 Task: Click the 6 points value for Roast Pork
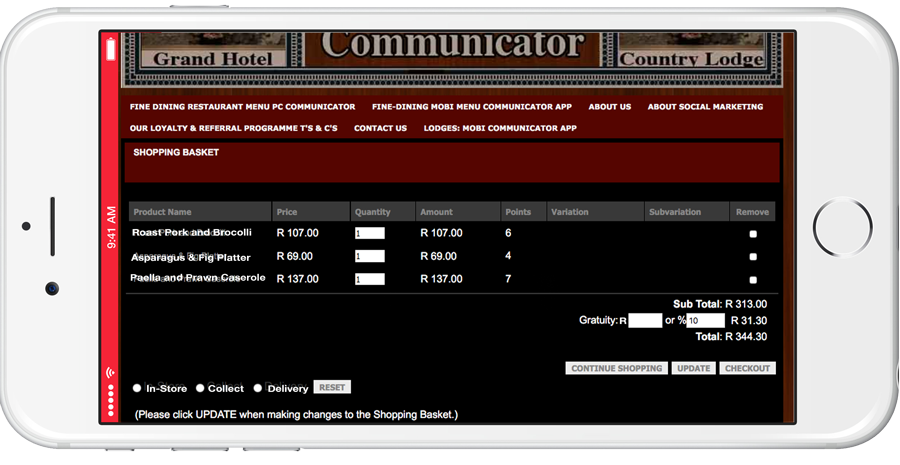tap(508, 233)
